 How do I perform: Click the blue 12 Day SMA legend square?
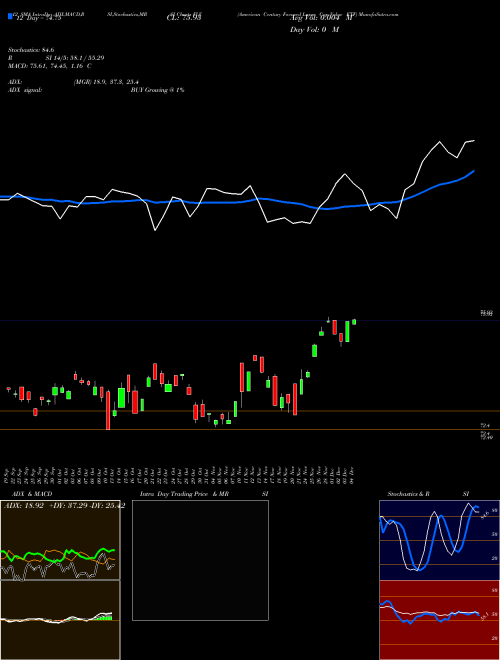point(10,17)
